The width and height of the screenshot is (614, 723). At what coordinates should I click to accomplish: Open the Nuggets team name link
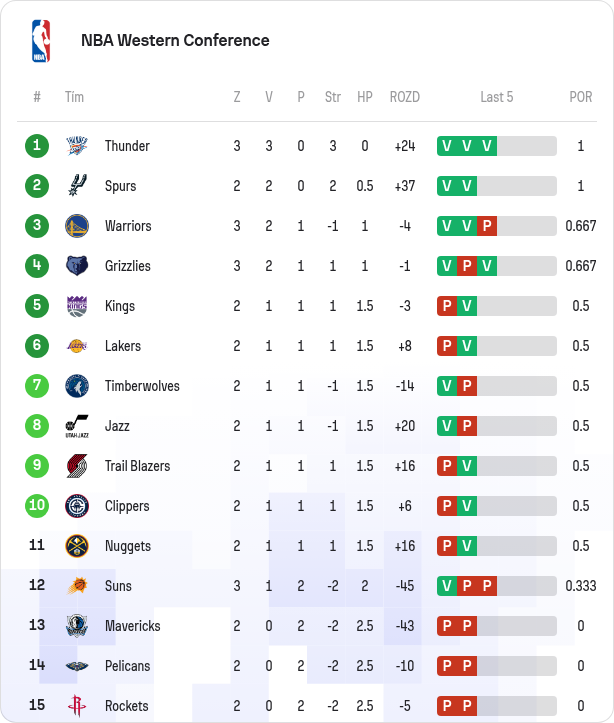pyautogui.click(x=128, y=546)
